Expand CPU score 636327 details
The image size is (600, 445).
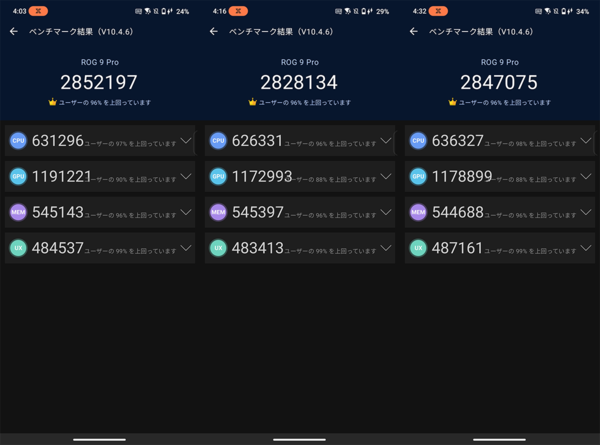(586, 141)
